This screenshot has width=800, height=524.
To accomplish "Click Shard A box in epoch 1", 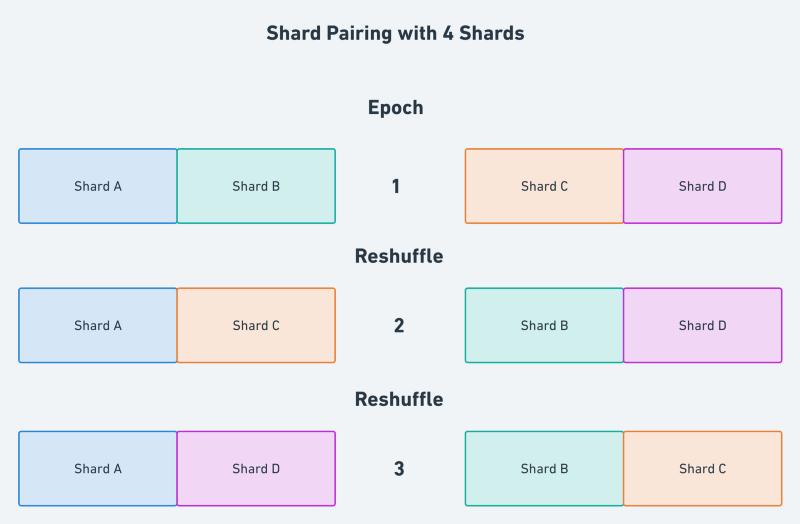I will click(x=98, y=186).
